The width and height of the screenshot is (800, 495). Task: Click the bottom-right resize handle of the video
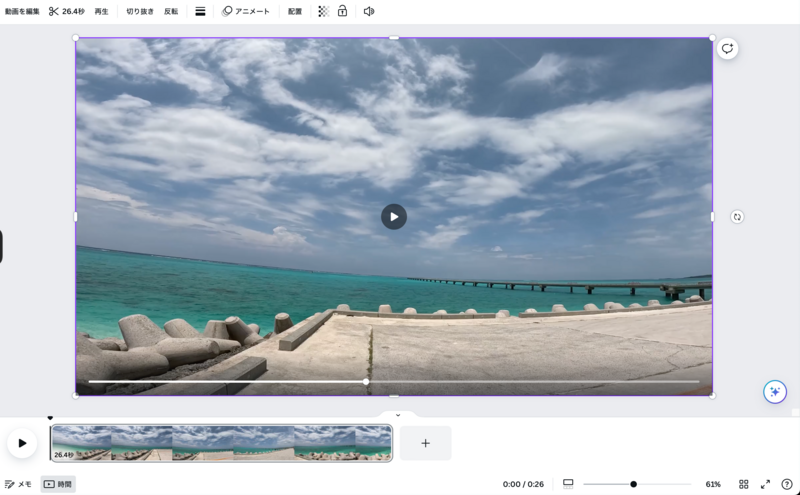pos(712,395)
